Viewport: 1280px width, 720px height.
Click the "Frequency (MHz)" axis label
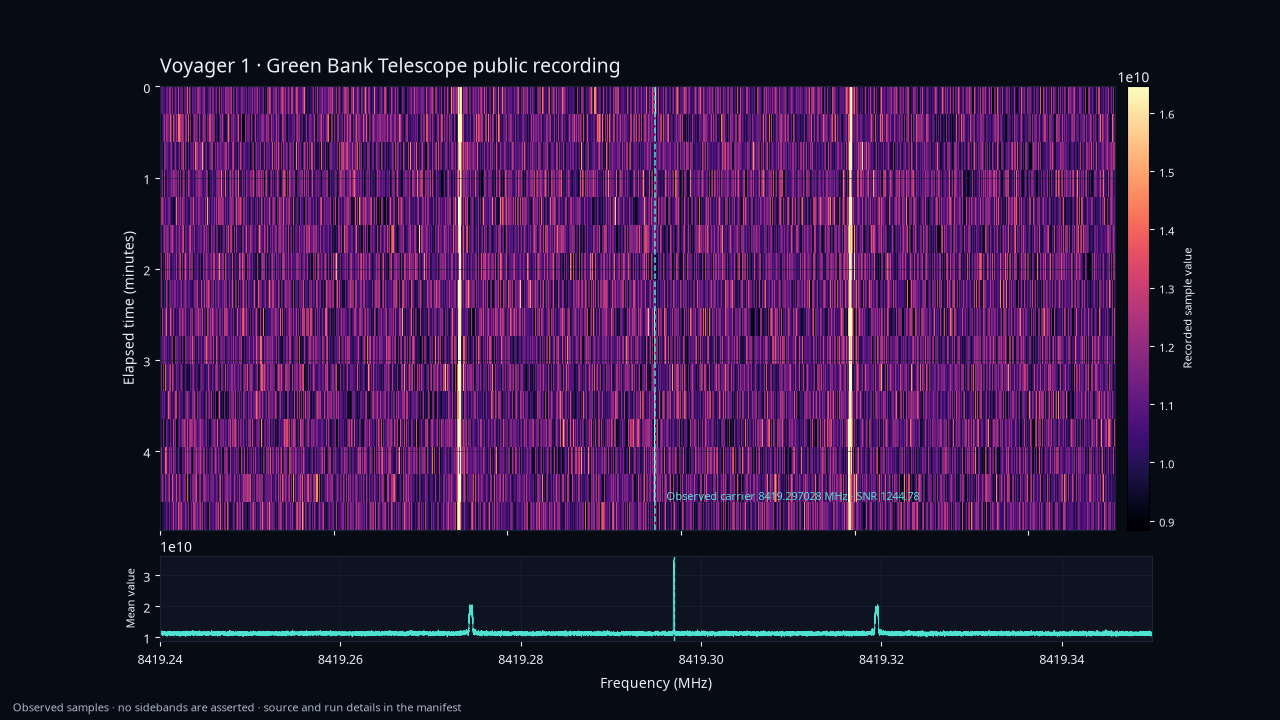coord(656,683)
